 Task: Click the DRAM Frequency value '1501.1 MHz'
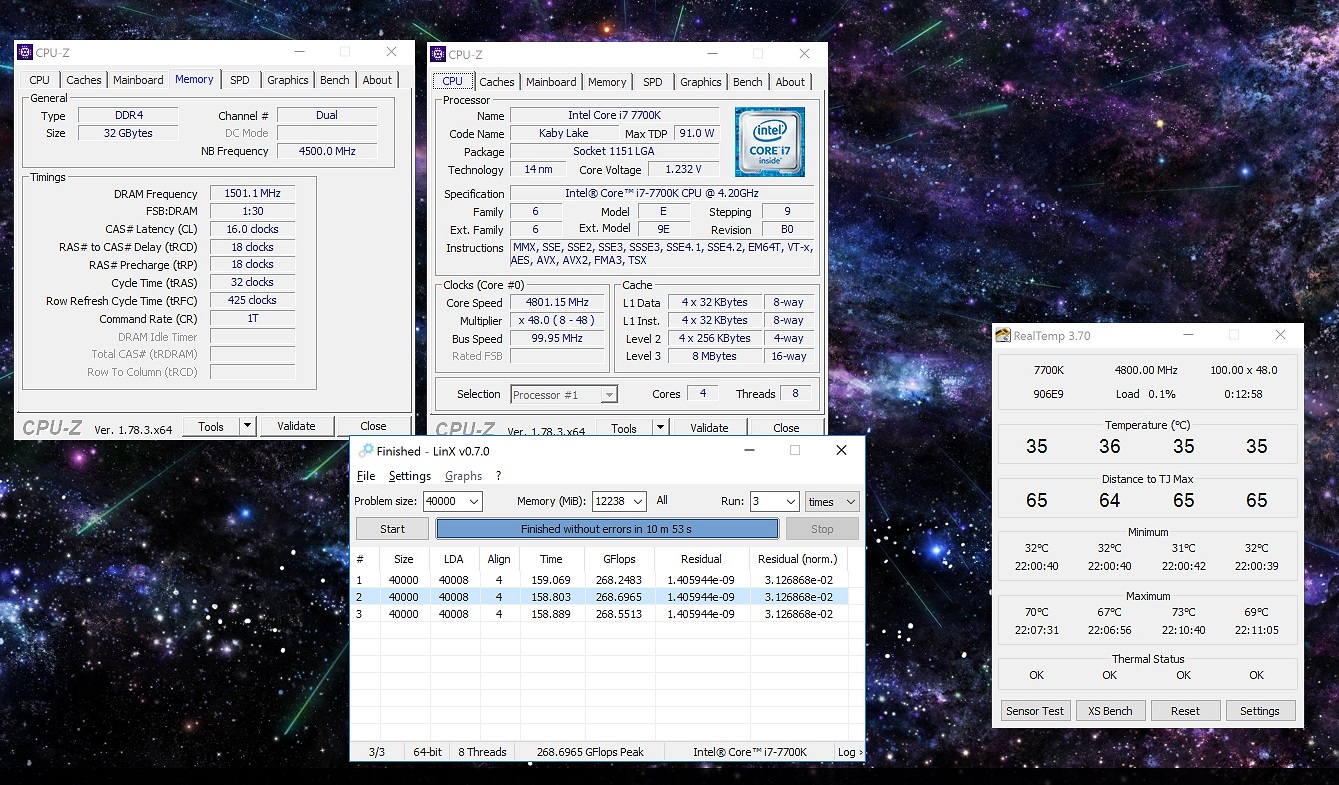252,194
